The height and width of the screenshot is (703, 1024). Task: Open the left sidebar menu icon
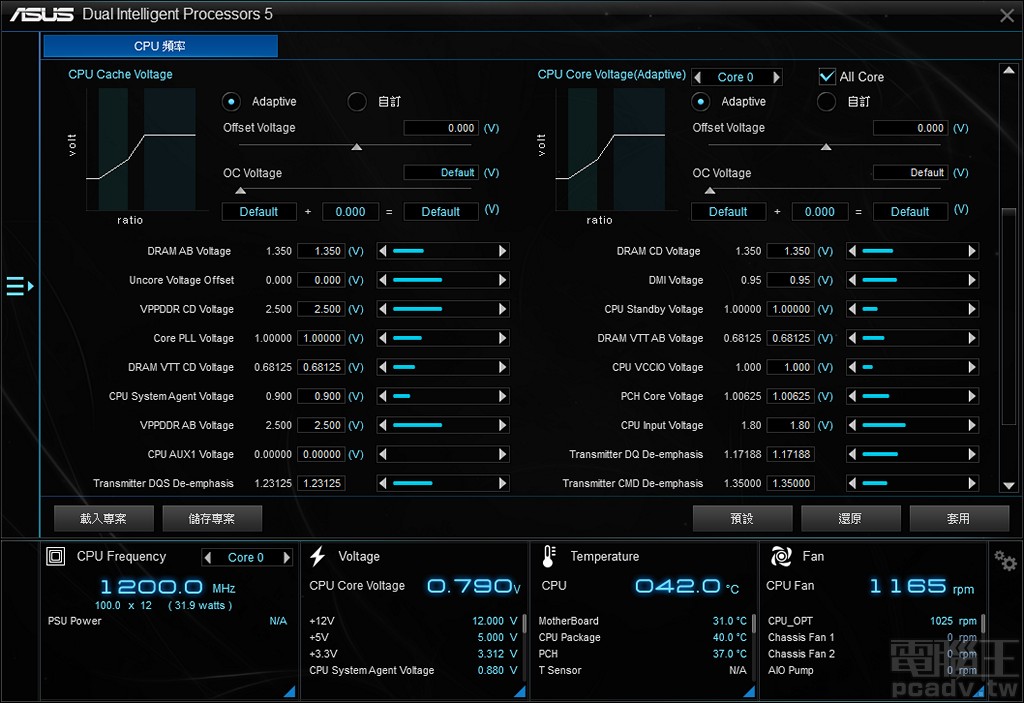(19, 287)
